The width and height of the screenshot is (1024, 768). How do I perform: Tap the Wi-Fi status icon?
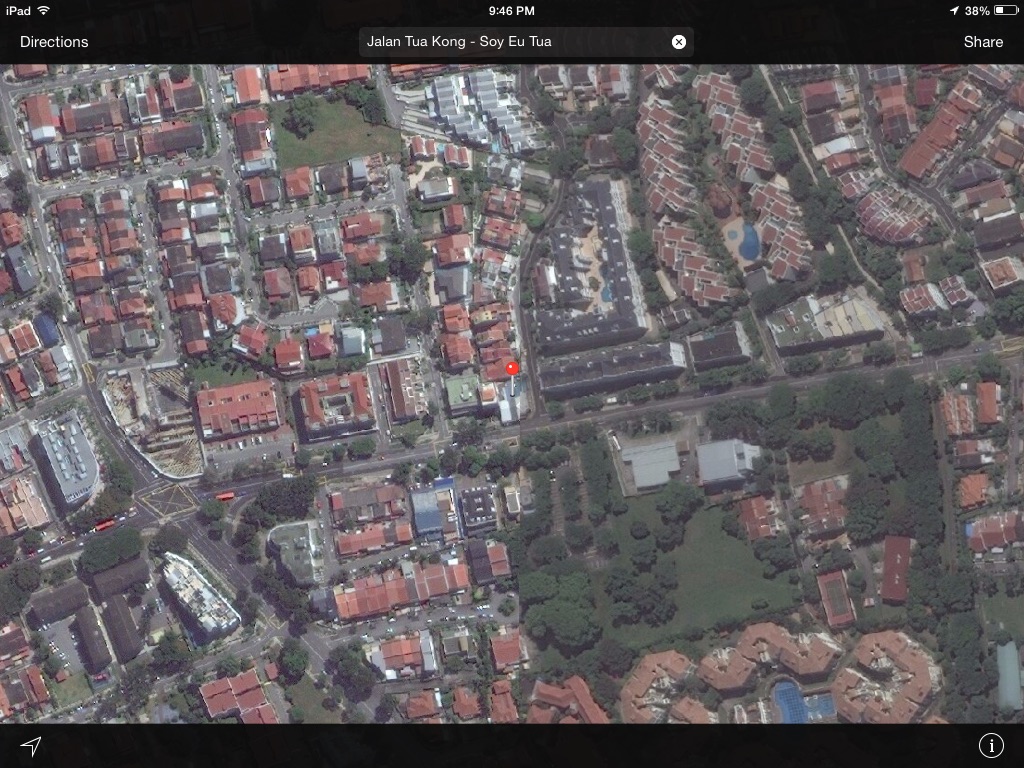(x=43, y=10)
